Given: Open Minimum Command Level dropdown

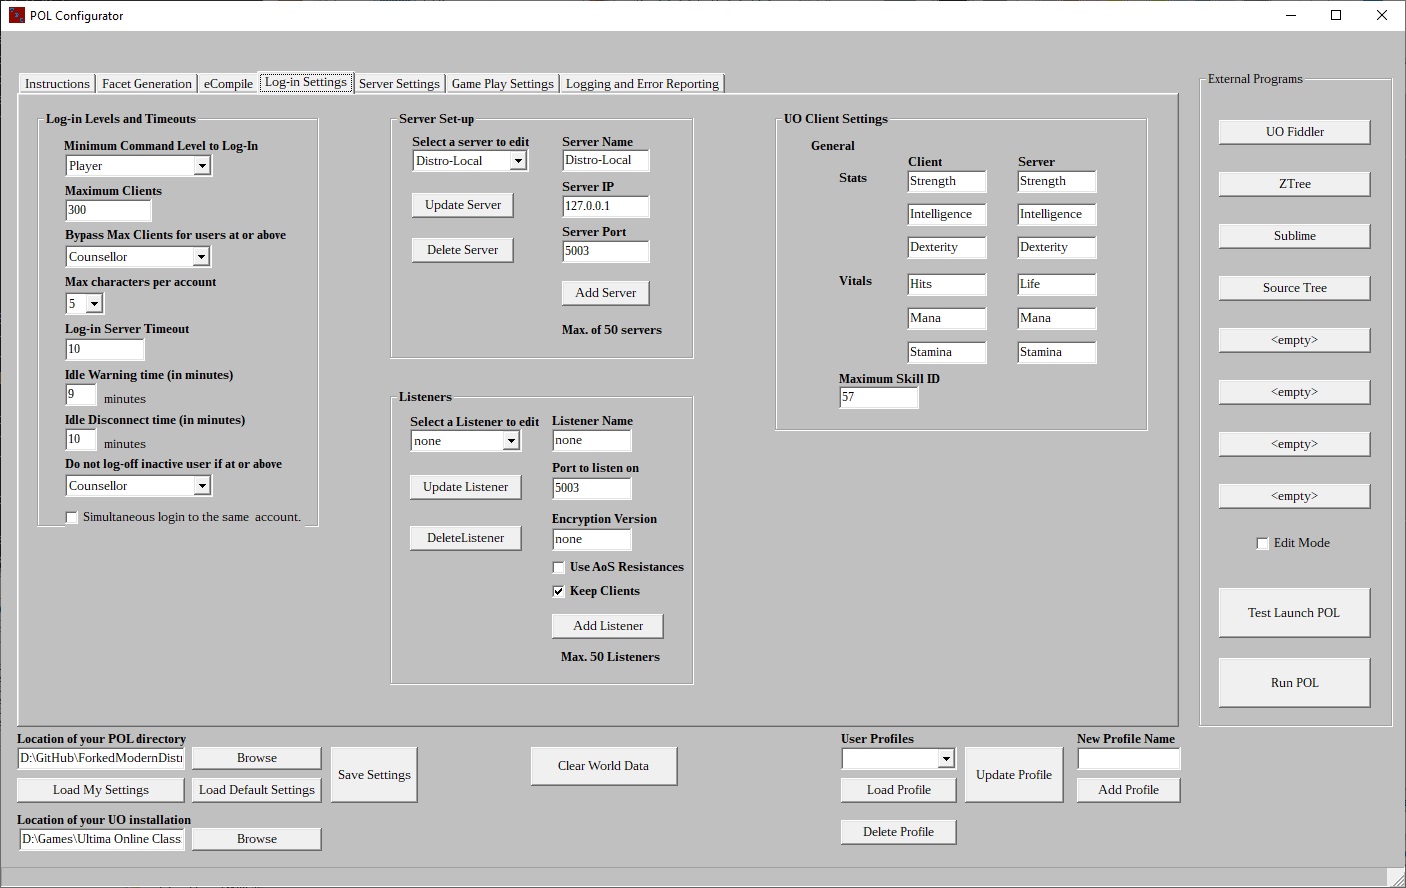Looking at the screenshot, I should tap(202, 167).
